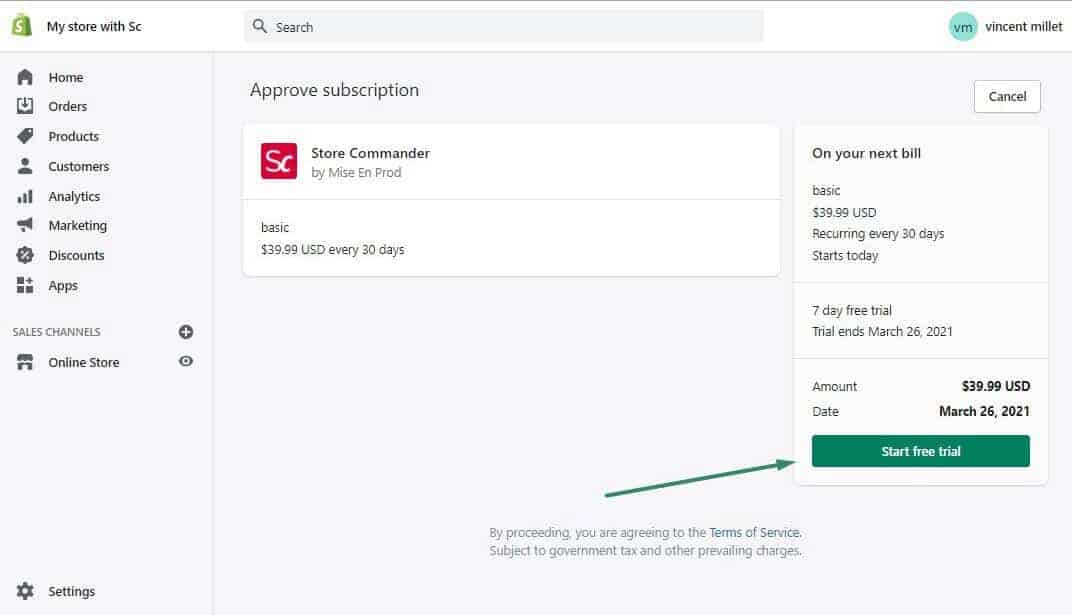Click the Store Commander app title
The height and width of the screenshot is (615, 1072).
point(371,153)
